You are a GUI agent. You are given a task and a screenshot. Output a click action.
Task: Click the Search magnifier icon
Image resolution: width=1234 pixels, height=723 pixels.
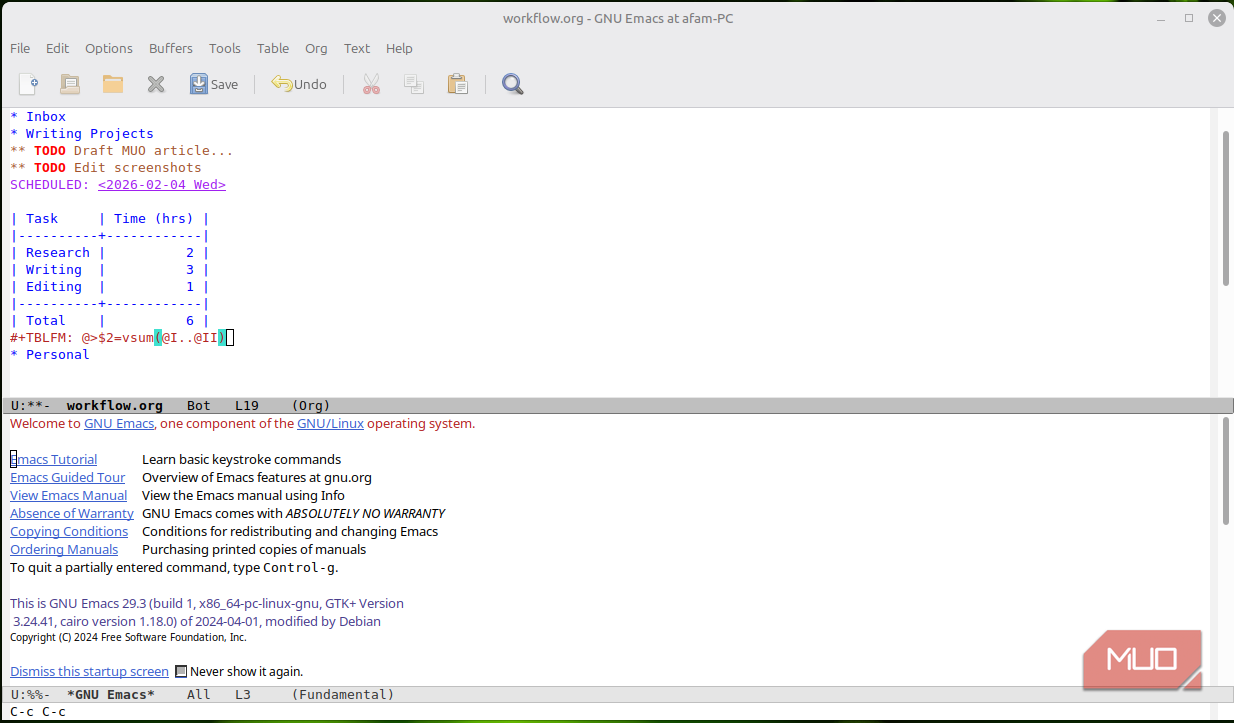513,84
